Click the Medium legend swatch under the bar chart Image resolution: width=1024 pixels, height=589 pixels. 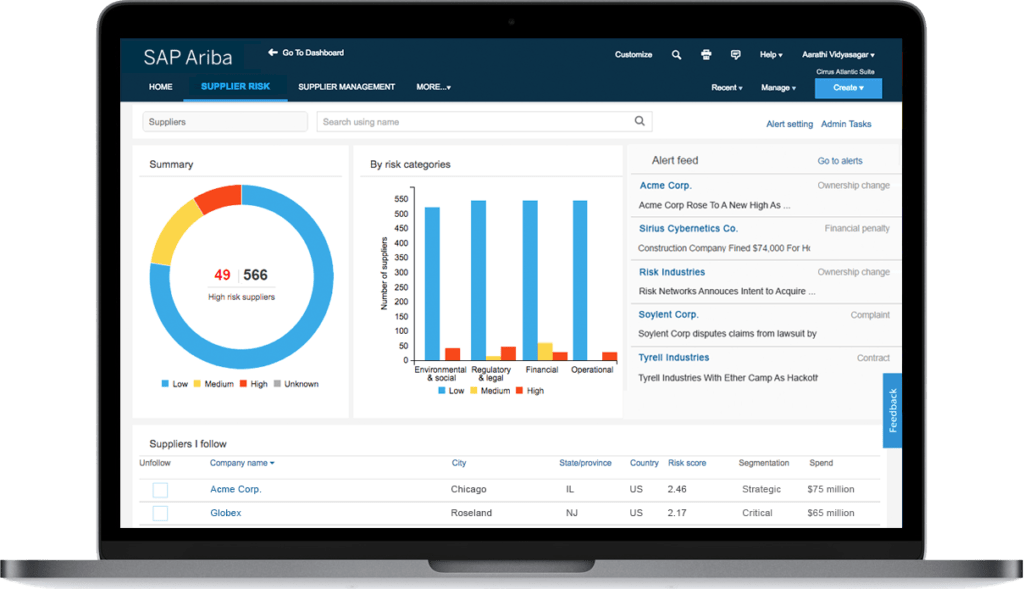(x=473, y=390)
